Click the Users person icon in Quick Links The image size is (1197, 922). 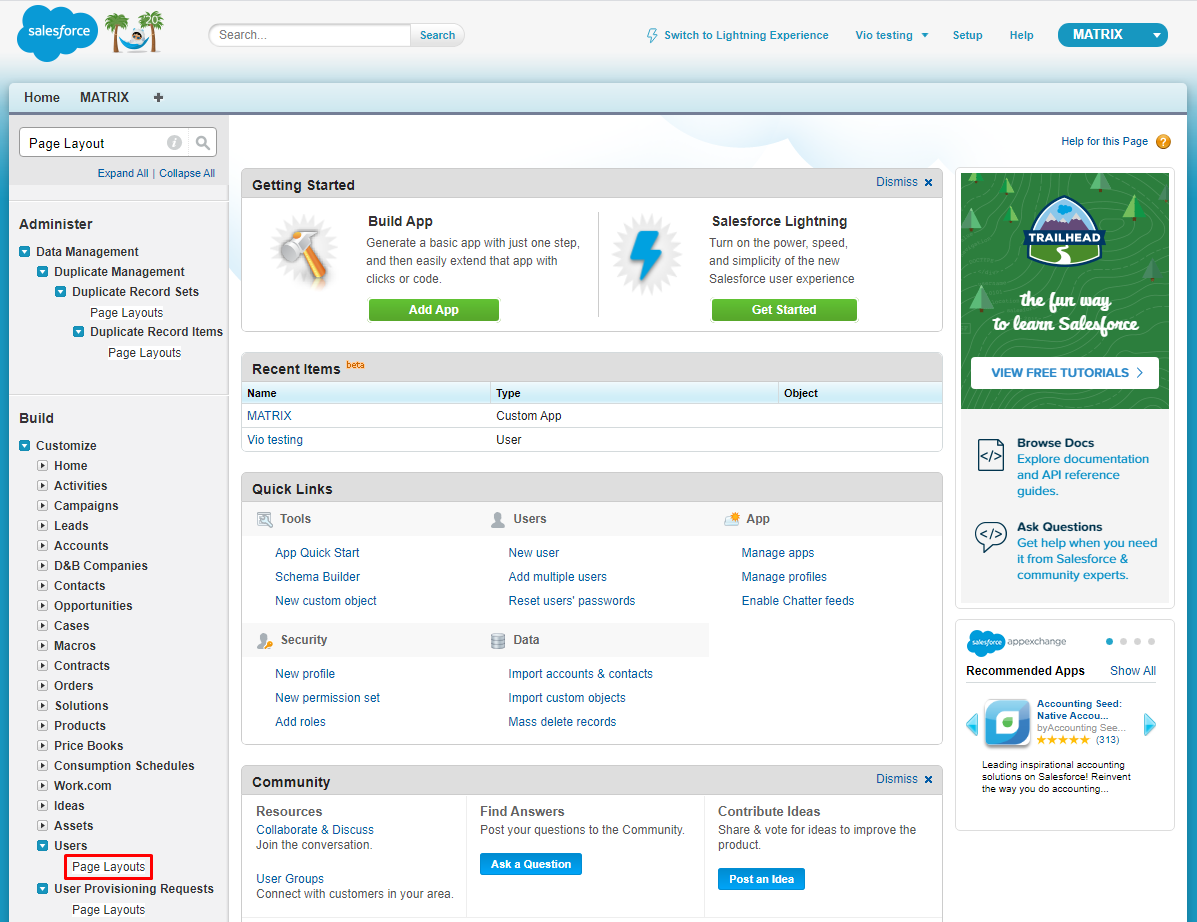498,519
